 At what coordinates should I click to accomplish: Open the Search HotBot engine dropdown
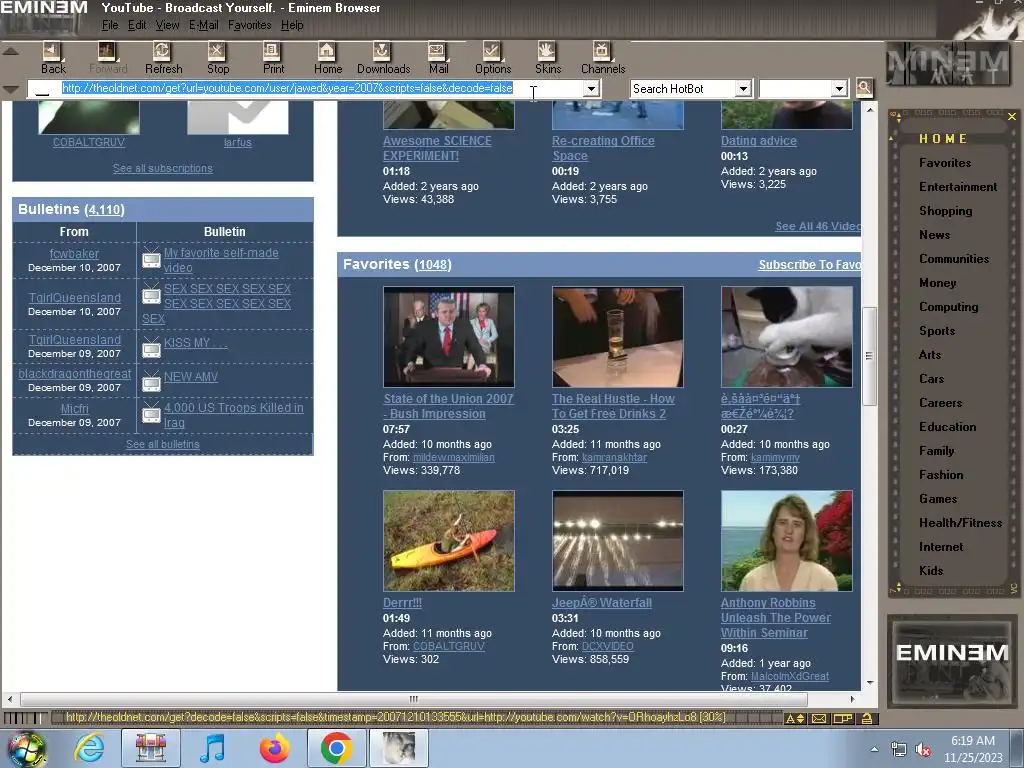743,88
